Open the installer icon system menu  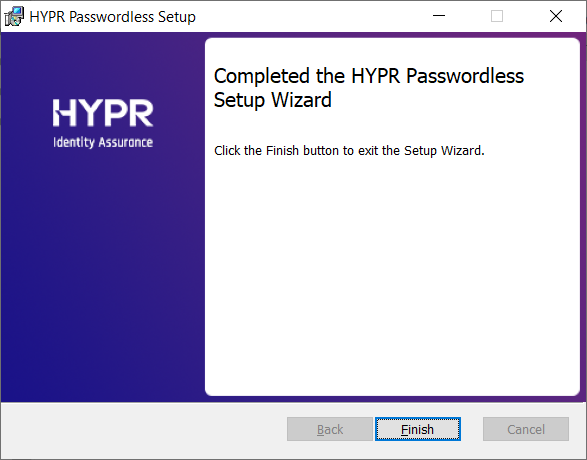point(14,16)
